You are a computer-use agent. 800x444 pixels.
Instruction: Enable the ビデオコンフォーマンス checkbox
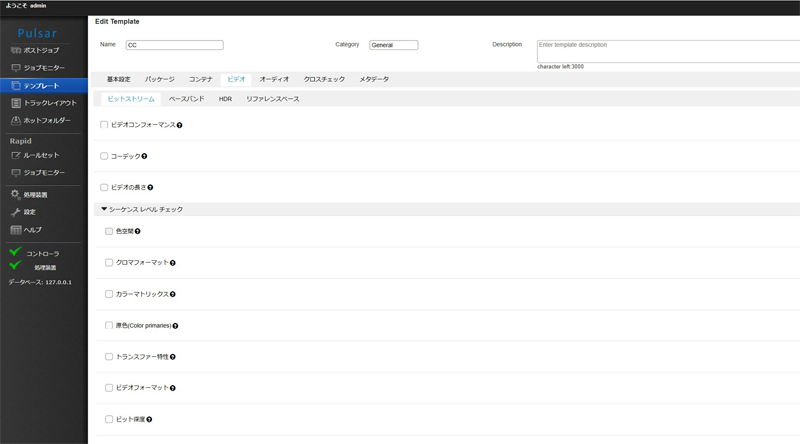point(104,125)
